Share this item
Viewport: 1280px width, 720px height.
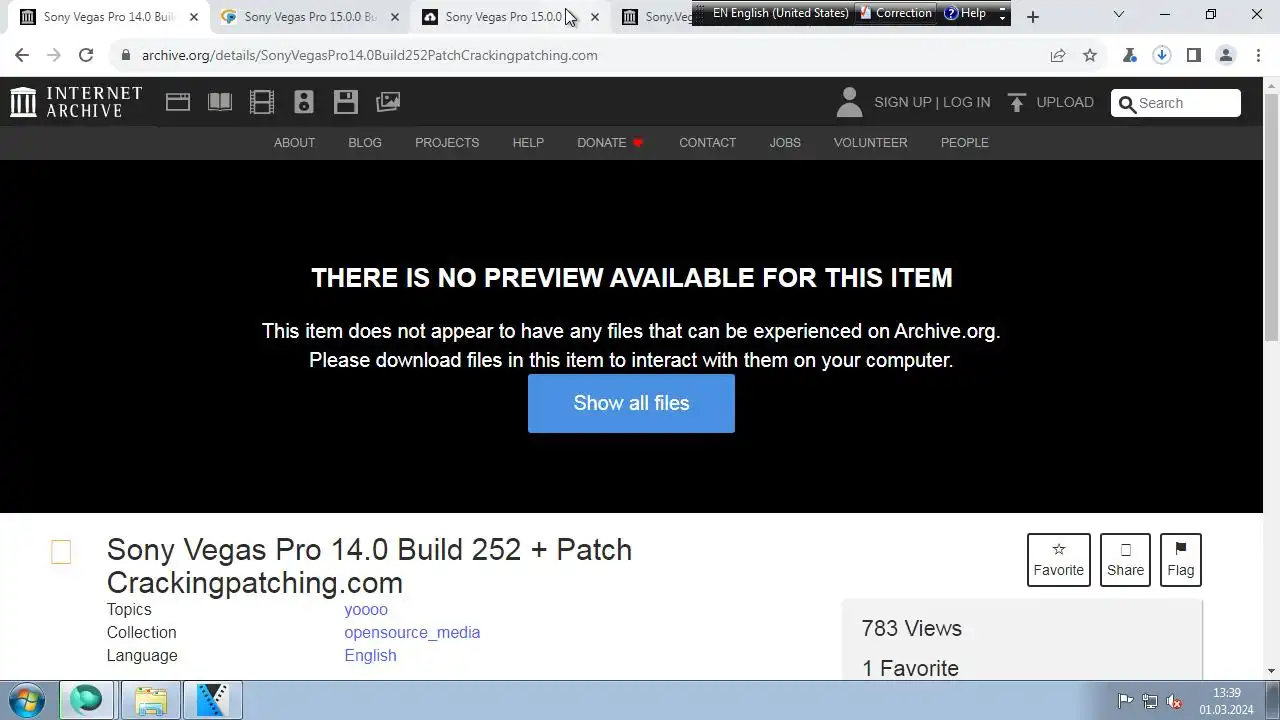pyautogui.click(x=1125, y=560)
